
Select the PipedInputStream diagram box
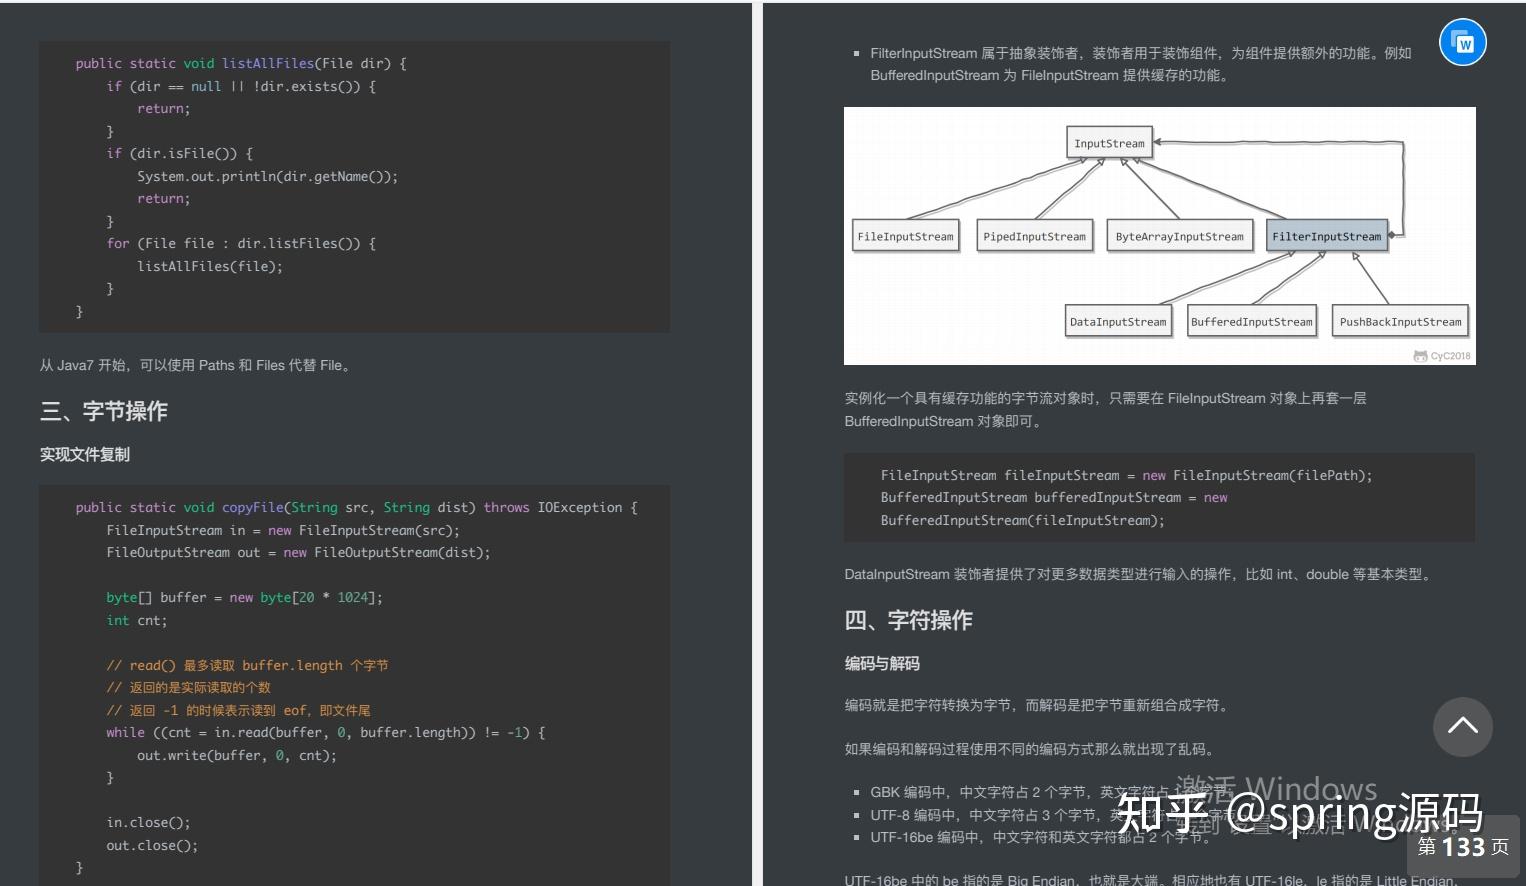click(1035, 235)
